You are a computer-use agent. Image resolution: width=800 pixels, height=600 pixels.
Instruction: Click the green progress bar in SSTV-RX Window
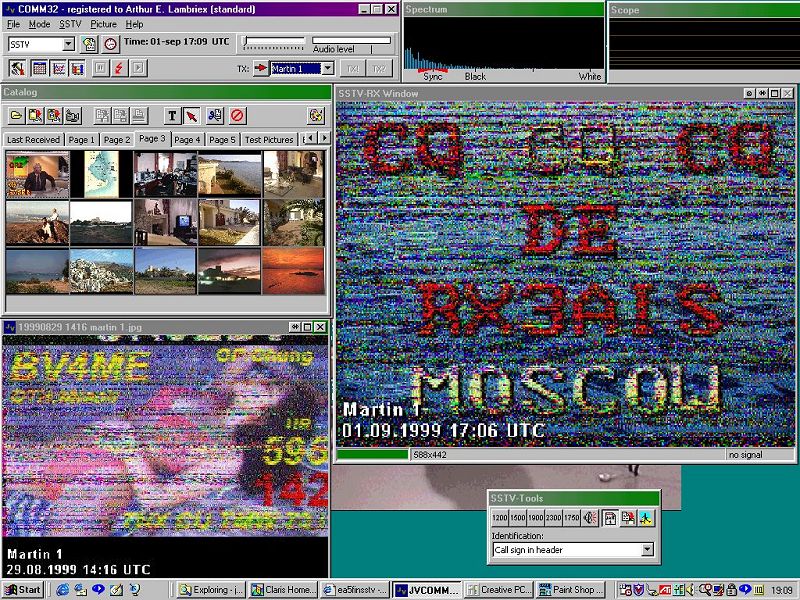tap(372, 454)
